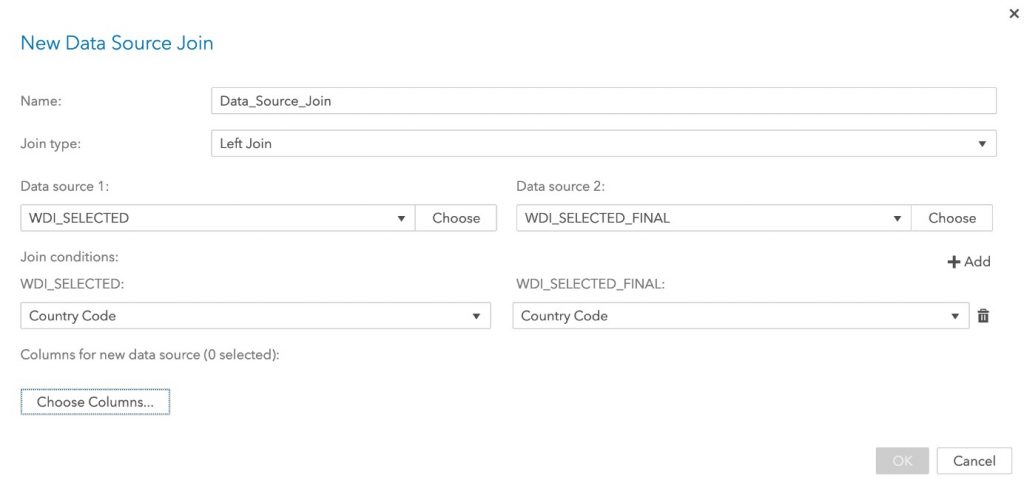The height and width of the screenshot is (486, 1024).
Task: Open the Join type dropdown arrow
Action: [982, 144]
